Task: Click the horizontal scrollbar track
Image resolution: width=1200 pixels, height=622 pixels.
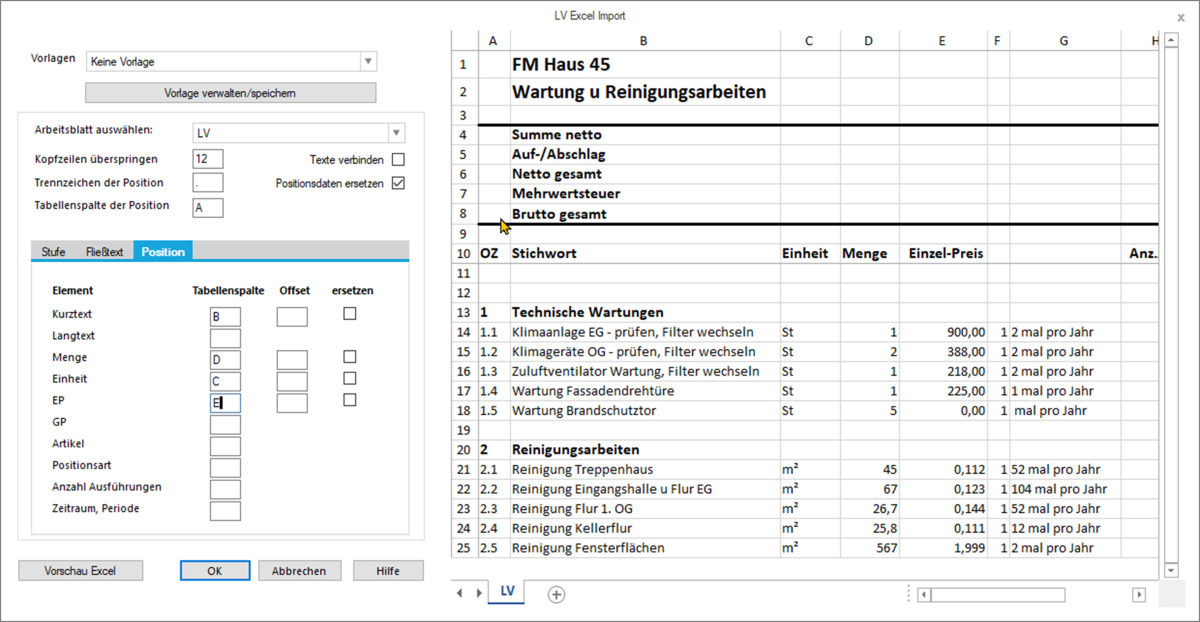Action: 1031,594
